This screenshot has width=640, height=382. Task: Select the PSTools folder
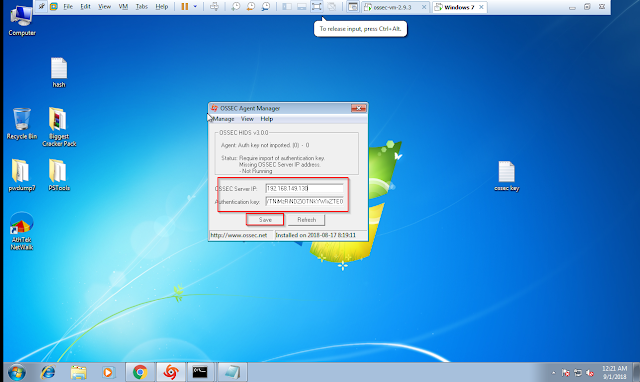[59, 175]
